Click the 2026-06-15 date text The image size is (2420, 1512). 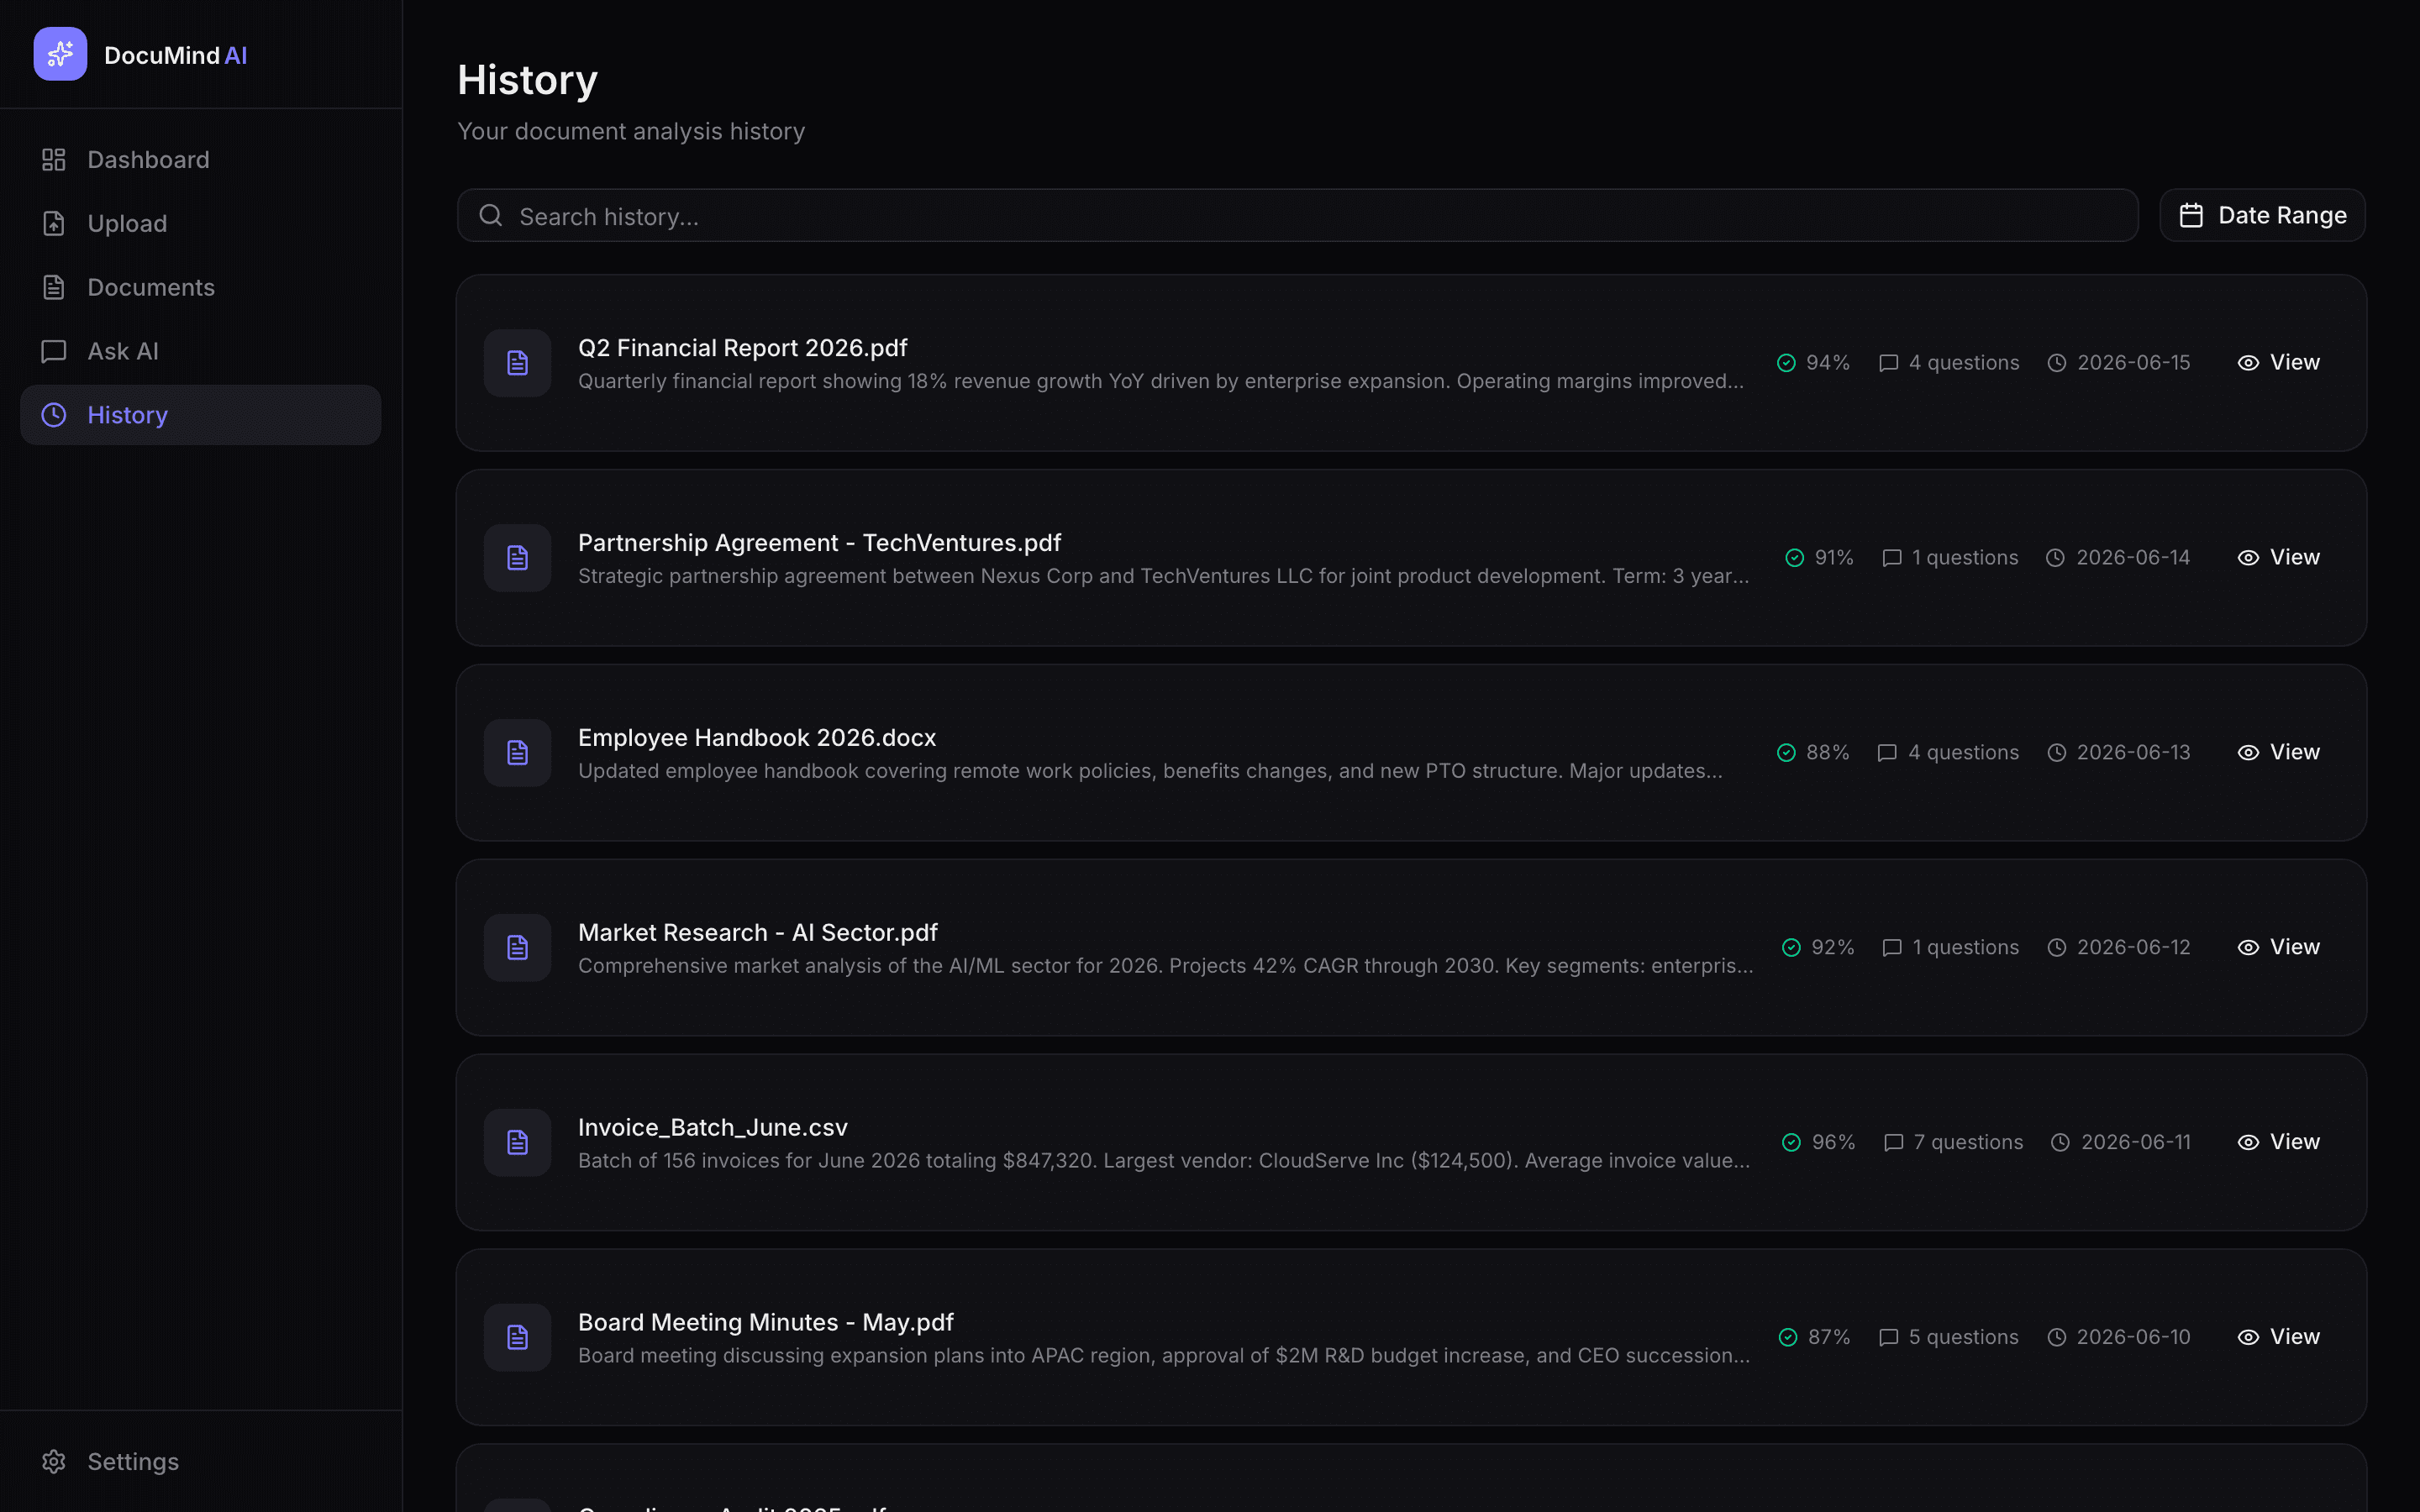(x=2134, y=363)
